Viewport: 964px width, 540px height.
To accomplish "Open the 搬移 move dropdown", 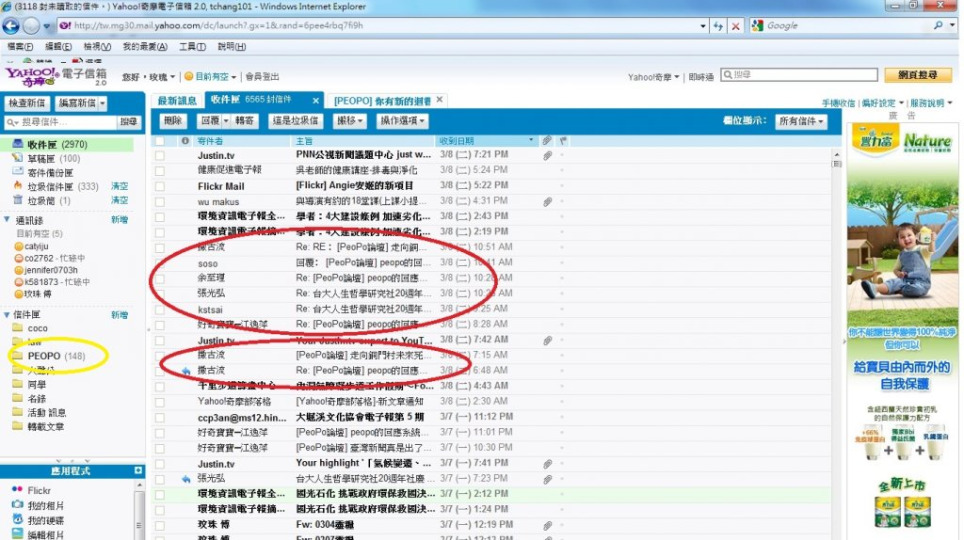I will coord(349,121).
